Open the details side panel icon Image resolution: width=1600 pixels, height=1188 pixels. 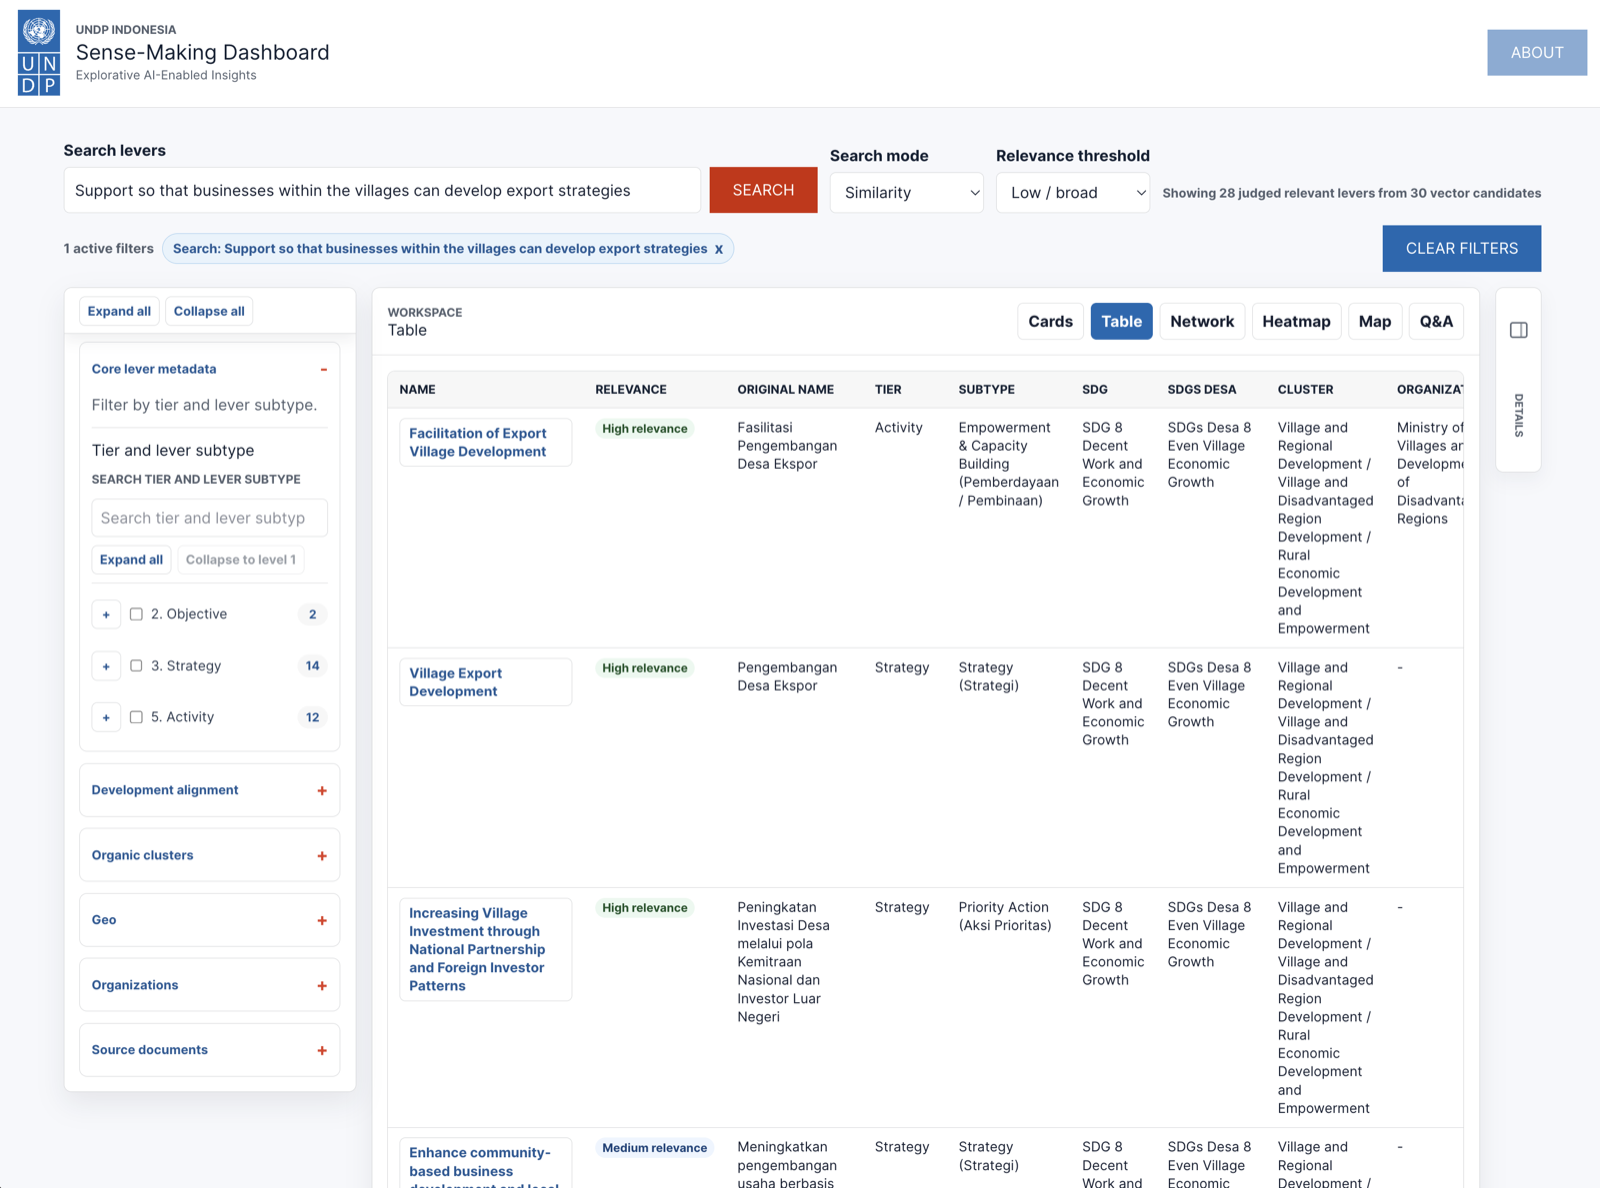[x=1518, y=330]
